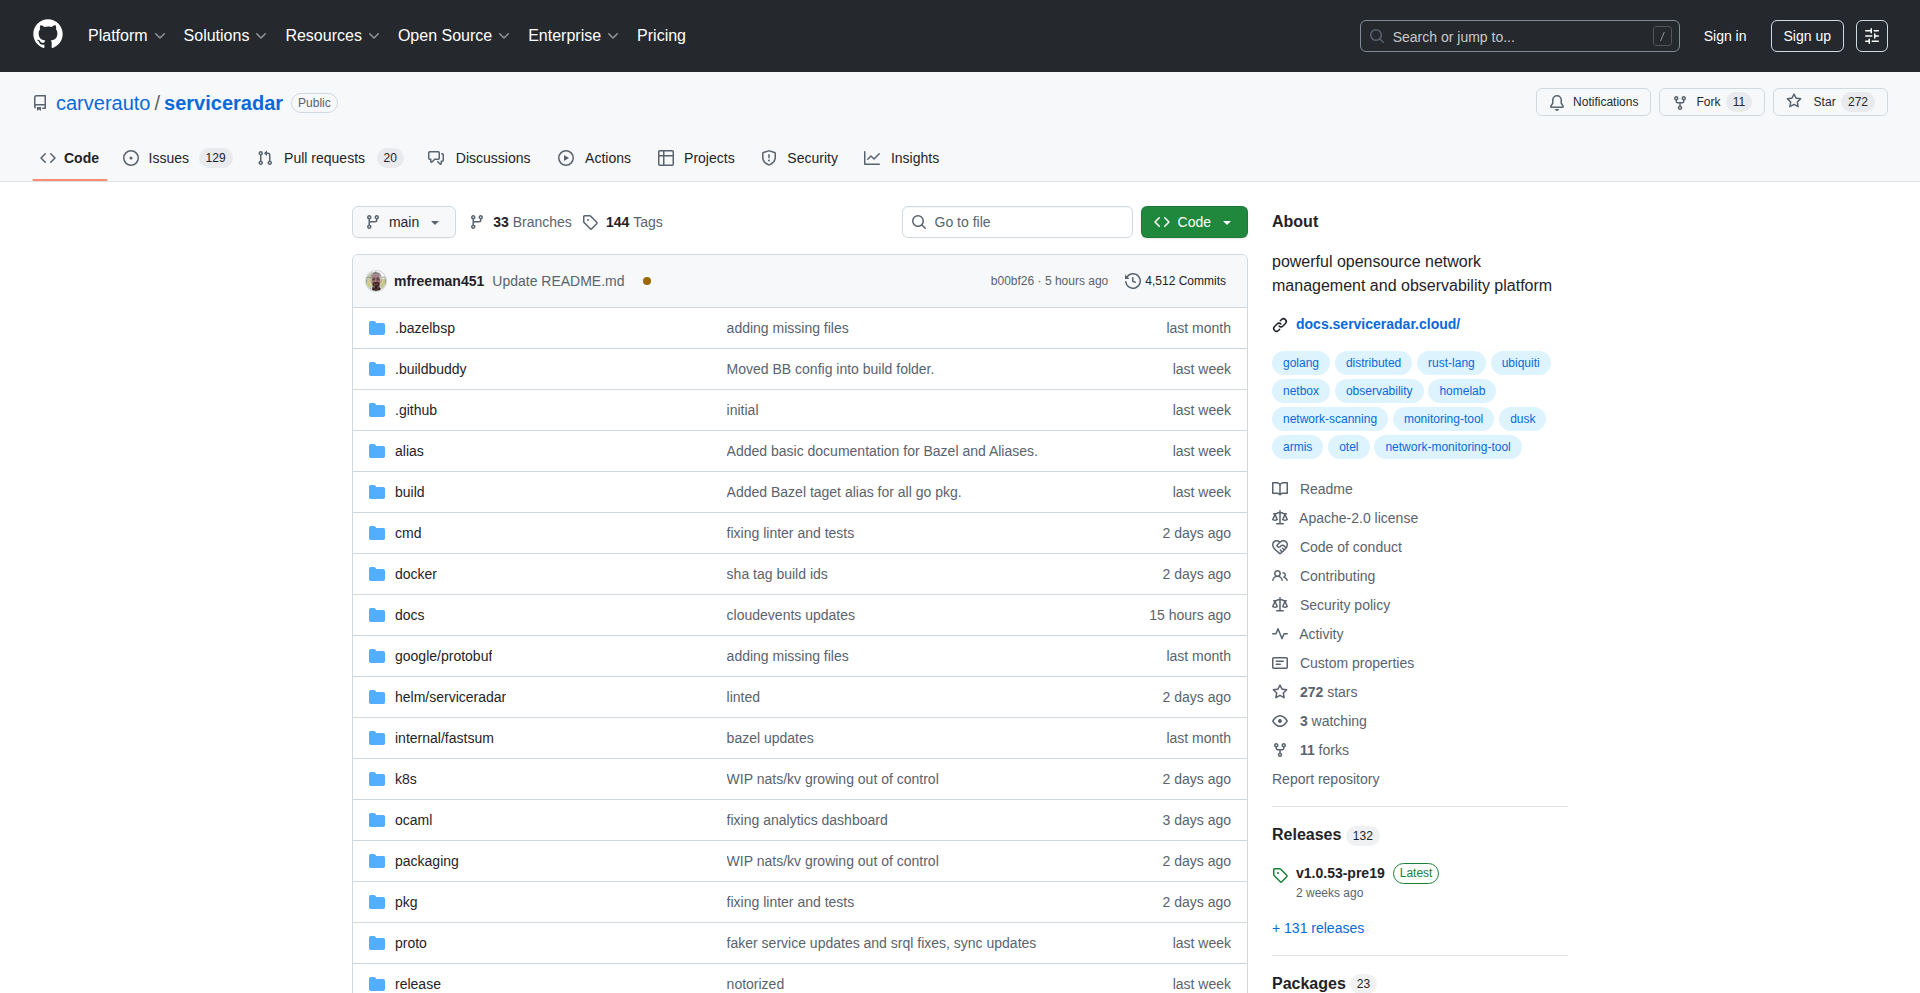
Task: Fork the repository
Action: pyautogui.click(x=1710, y=102)
